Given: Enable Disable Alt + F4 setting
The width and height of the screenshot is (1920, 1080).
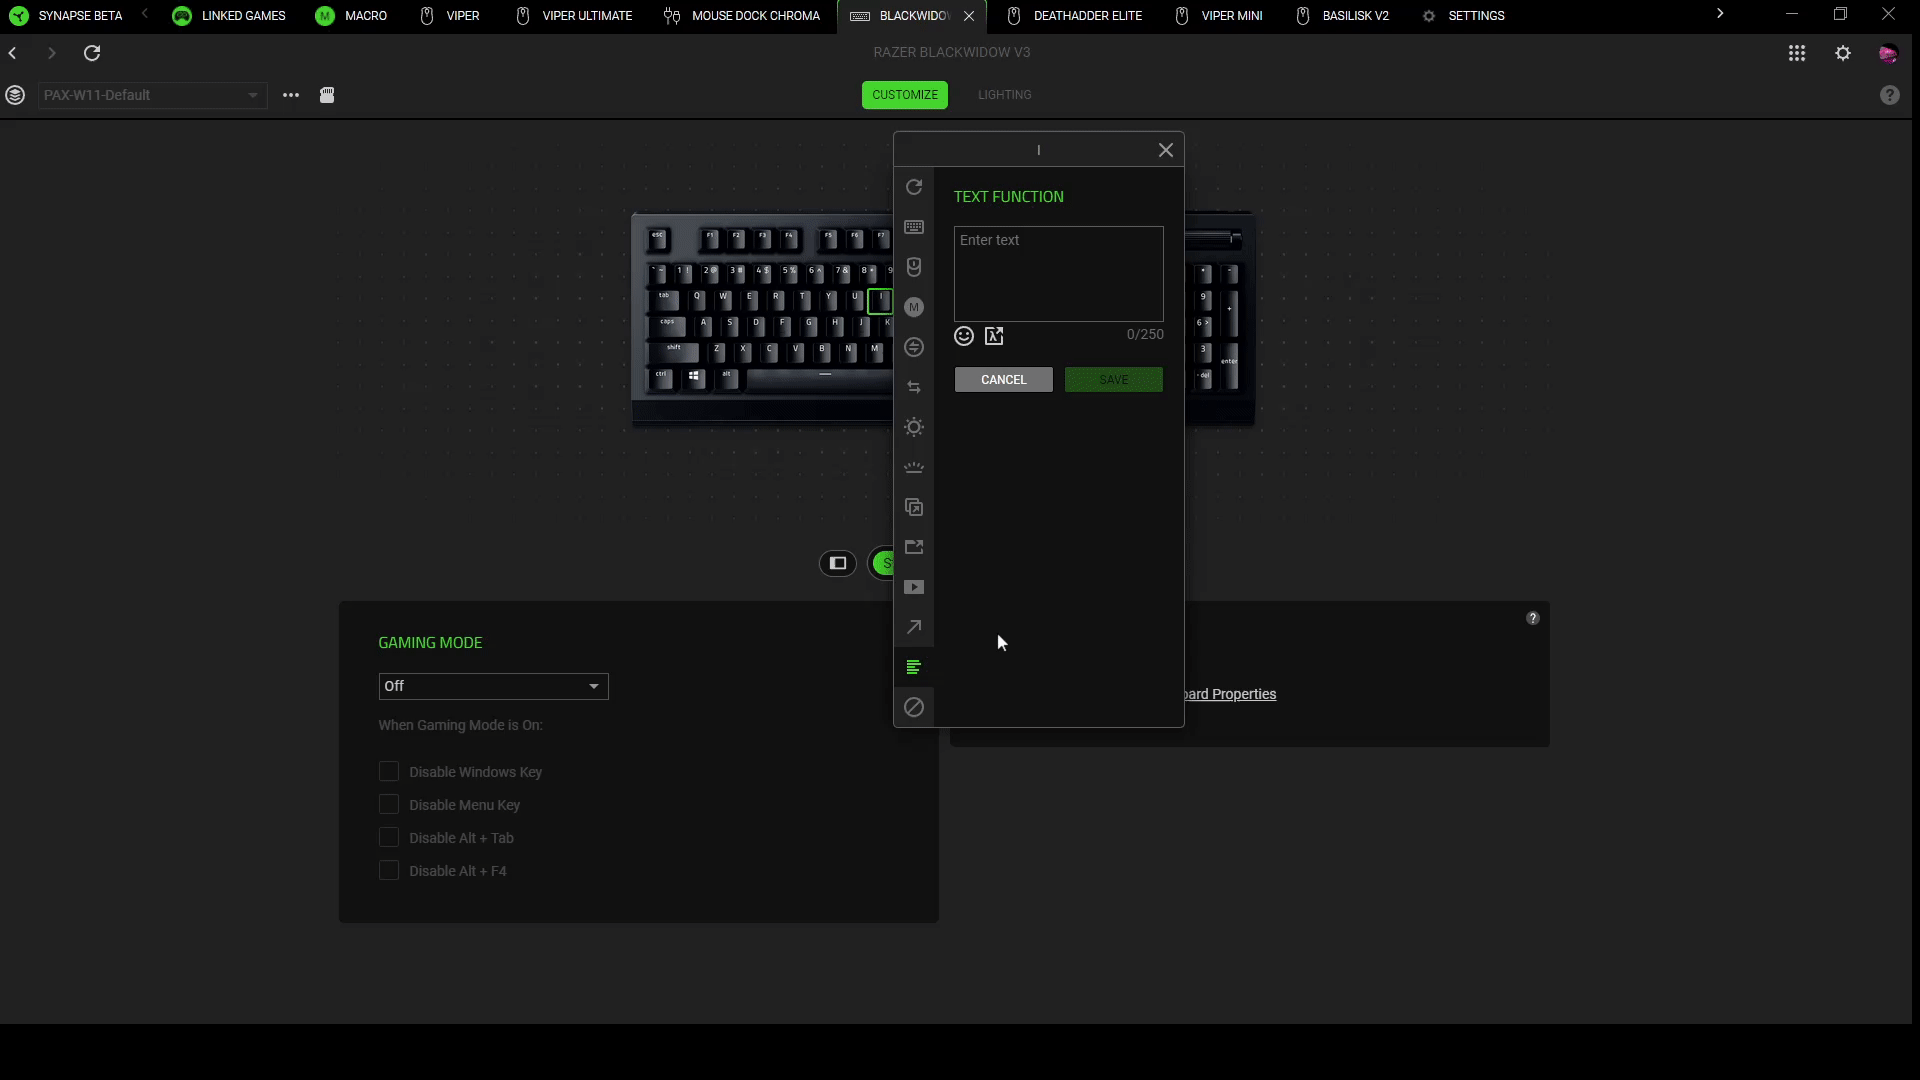Looking at the screenshot, I should [x=389, y=870].
